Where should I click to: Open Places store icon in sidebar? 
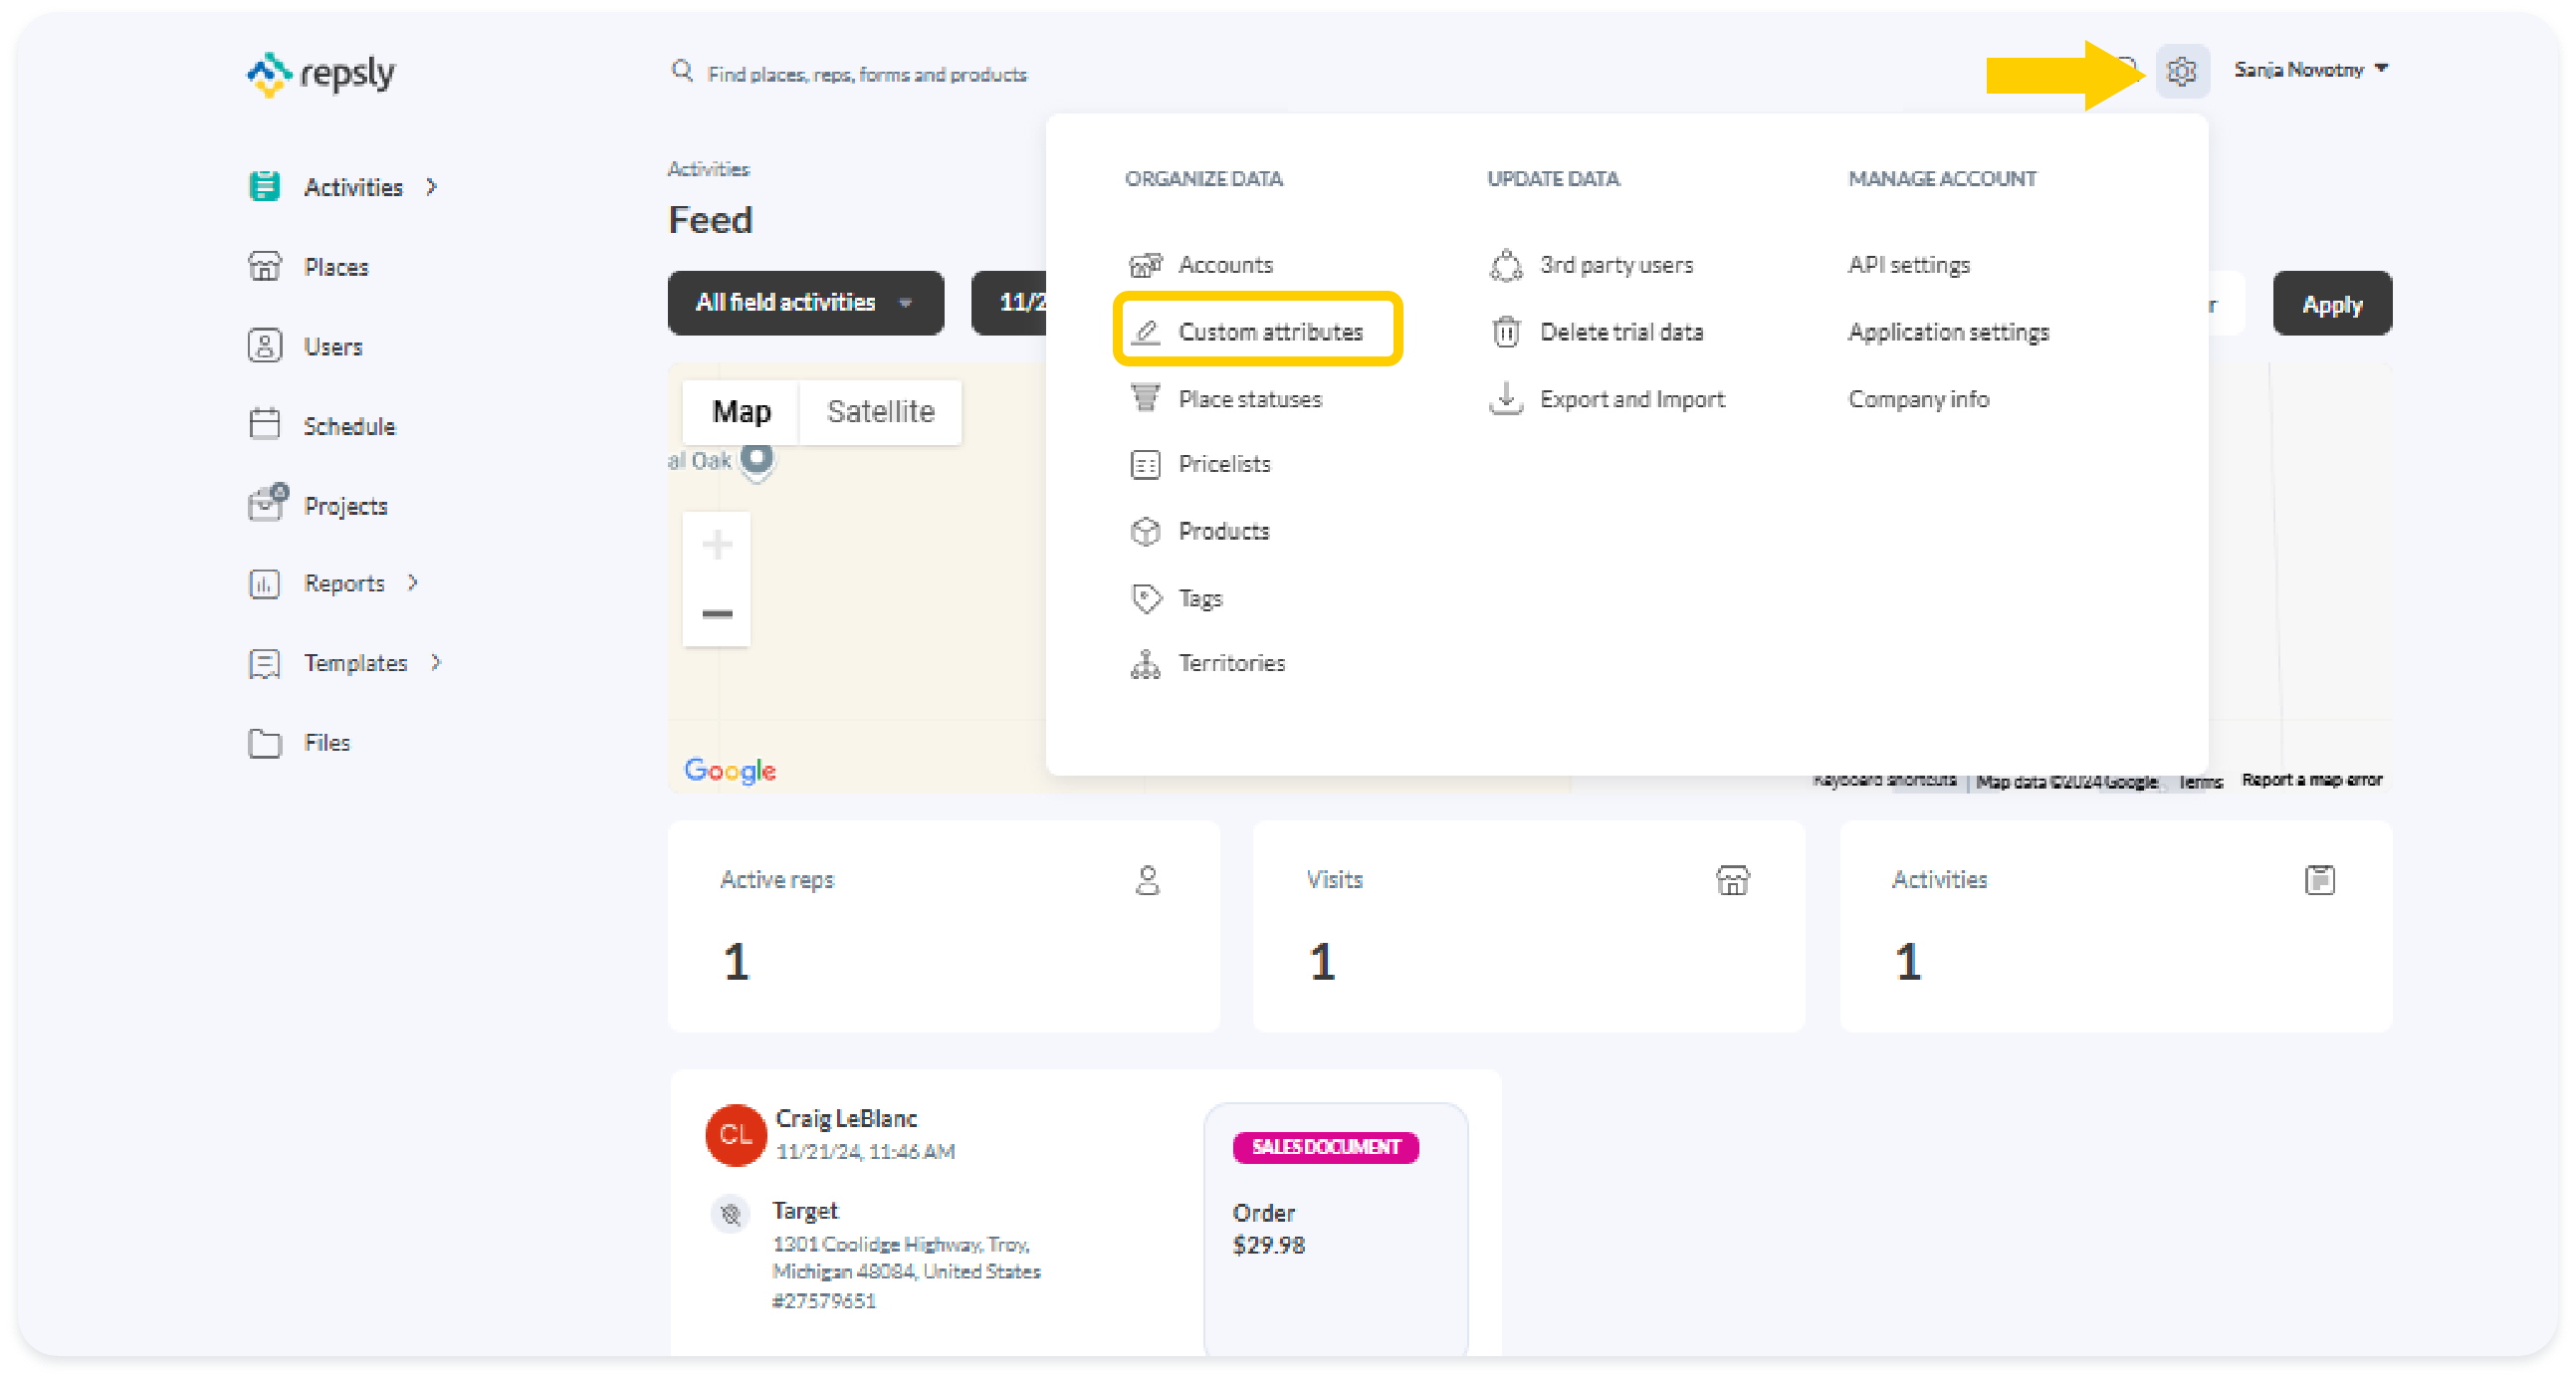tap(264, 266)
